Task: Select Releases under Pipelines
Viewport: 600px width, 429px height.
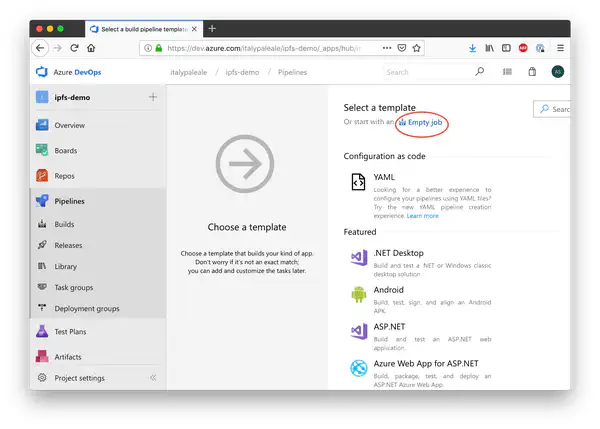Action: (x=68, y=245)
